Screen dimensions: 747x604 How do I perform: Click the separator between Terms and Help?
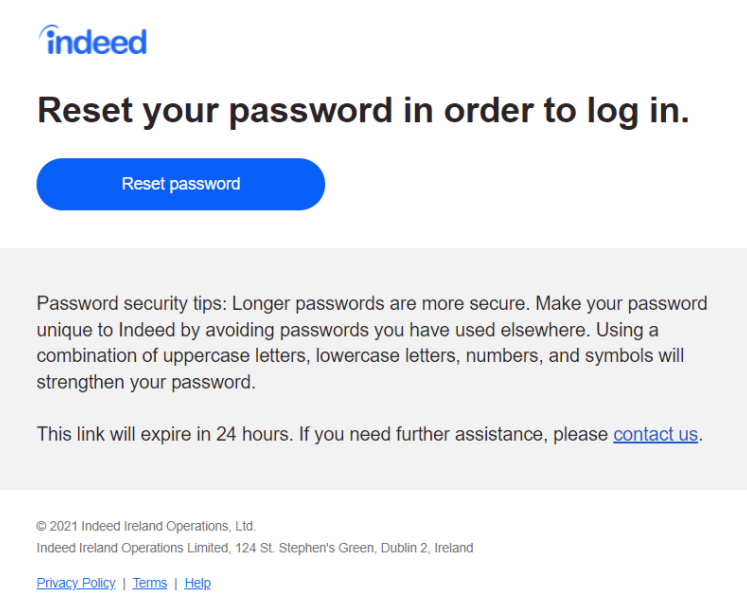pyautogui.click(x=176, y=584)
